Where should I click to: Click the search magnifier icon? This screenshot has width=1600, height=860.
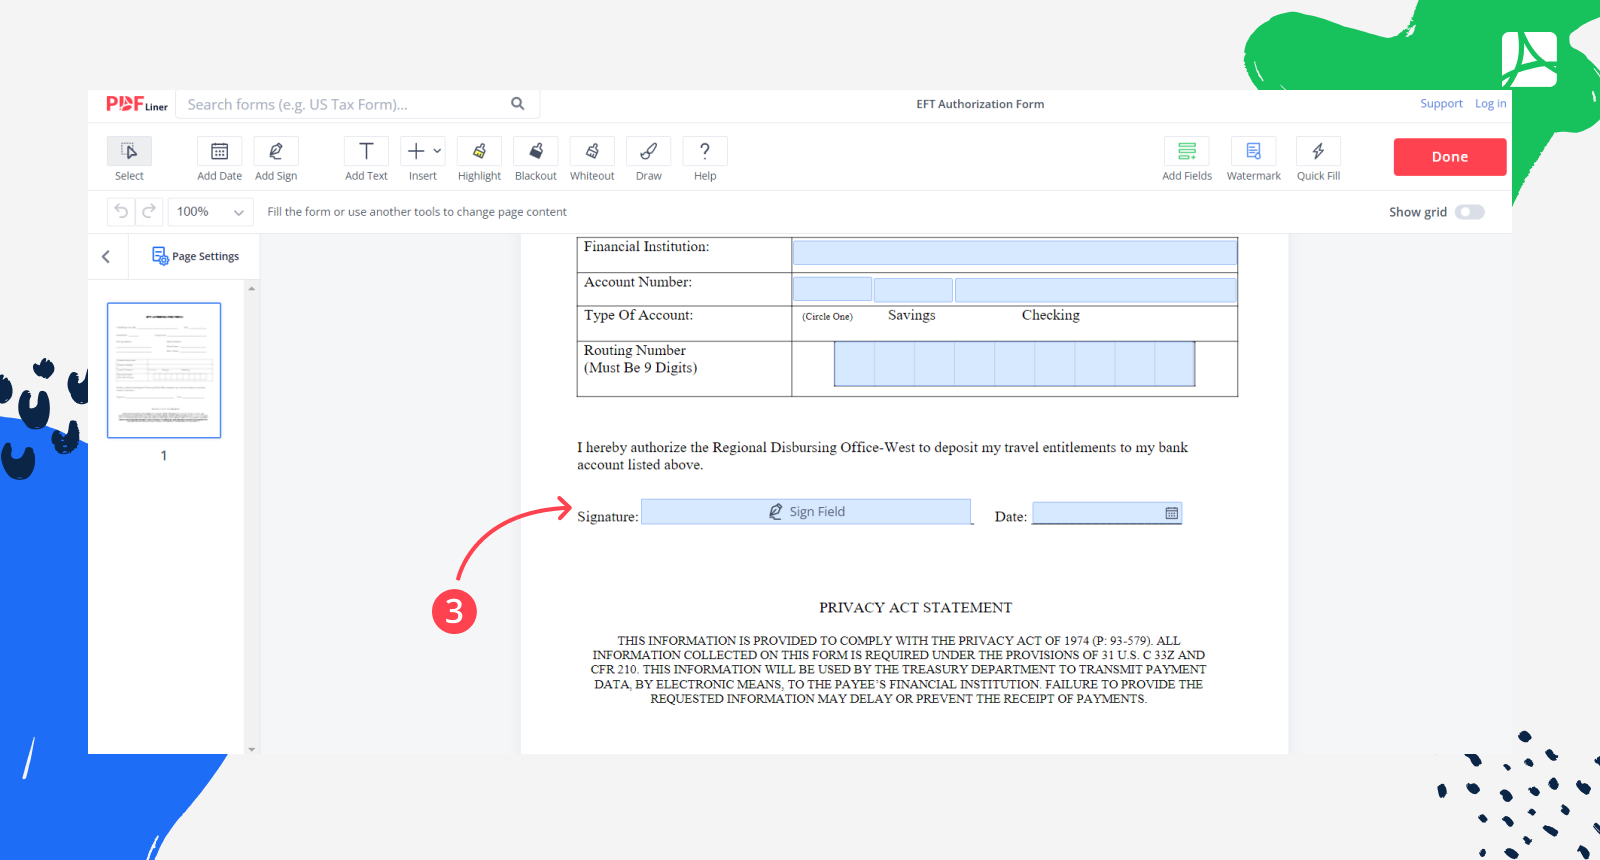pos(518,104)
